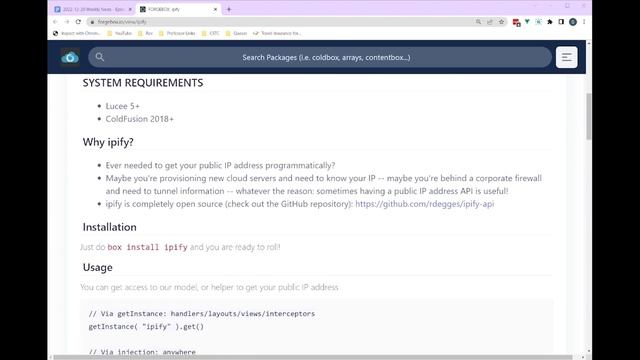Click the horizontal scrollbar at bottom
The image size is (640, 360).
313,357
